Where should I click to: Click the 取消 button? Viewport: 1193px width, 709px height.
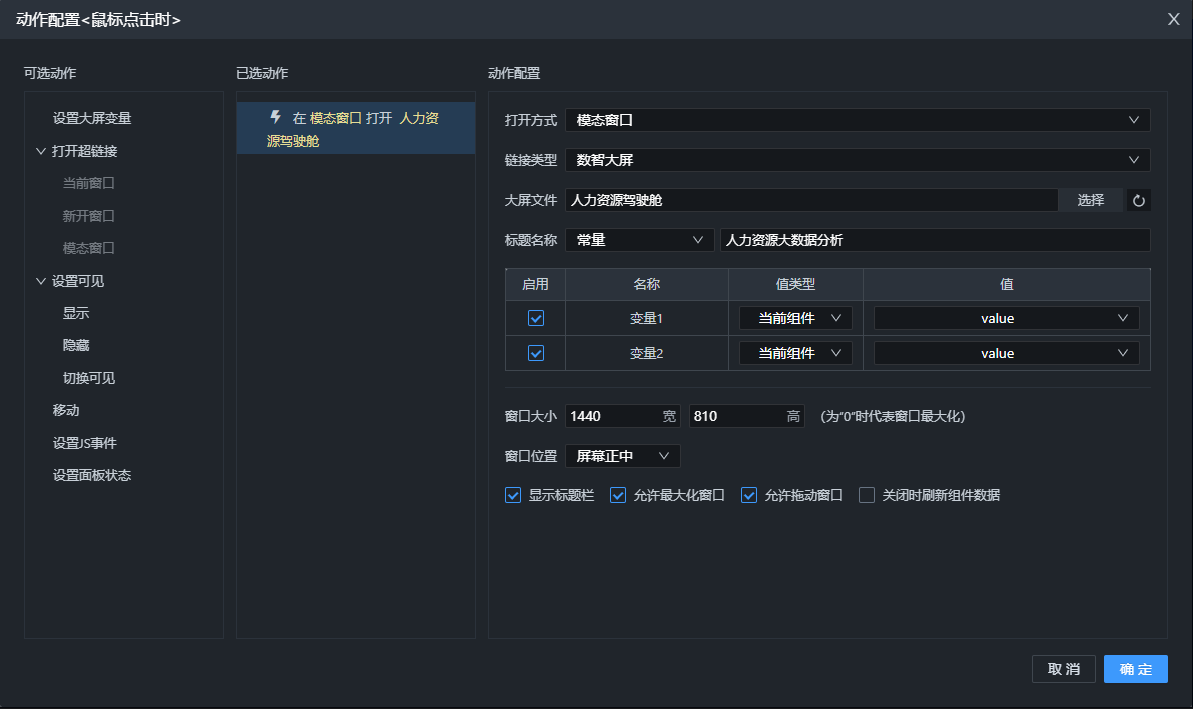[1063, 669]
